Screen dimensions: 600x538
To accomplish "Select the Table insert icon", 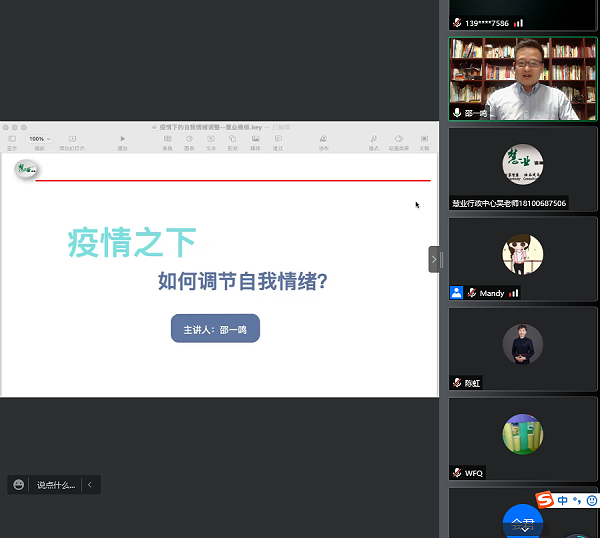I will coord(167,139).
